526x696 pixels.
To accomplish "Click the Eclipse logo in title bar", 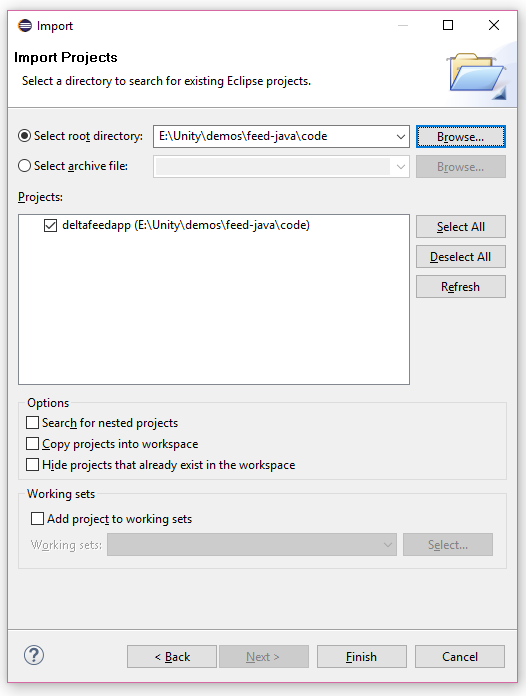I will tap(25, 26).
